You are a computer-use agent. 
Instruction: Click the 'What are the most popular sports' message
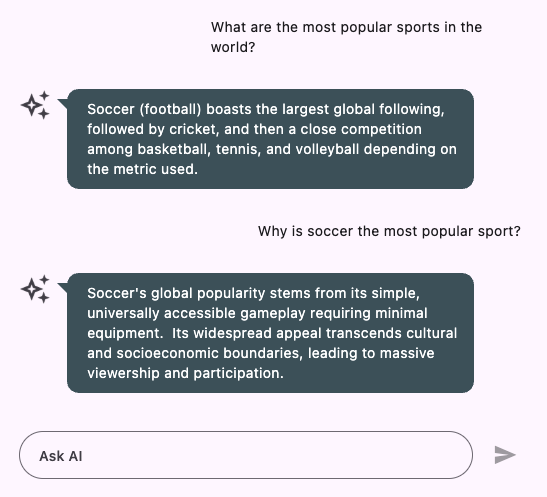(346, 37)
